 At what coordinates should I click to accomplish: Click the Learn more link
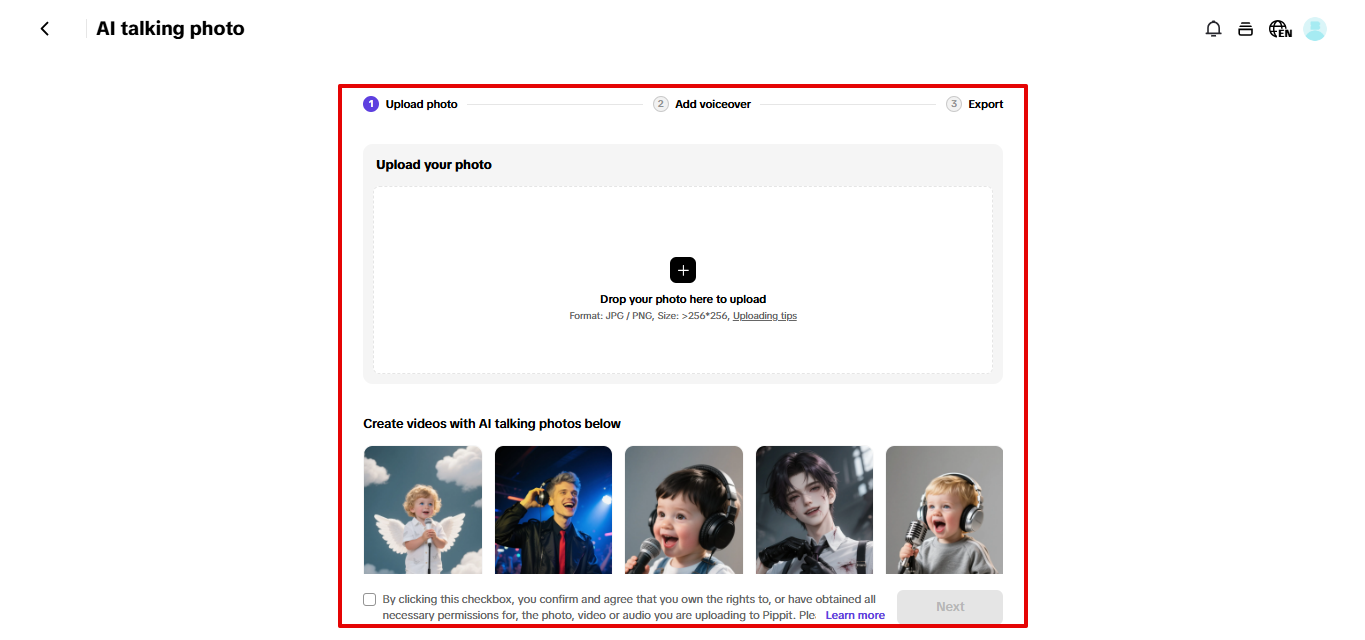point(855,614)
